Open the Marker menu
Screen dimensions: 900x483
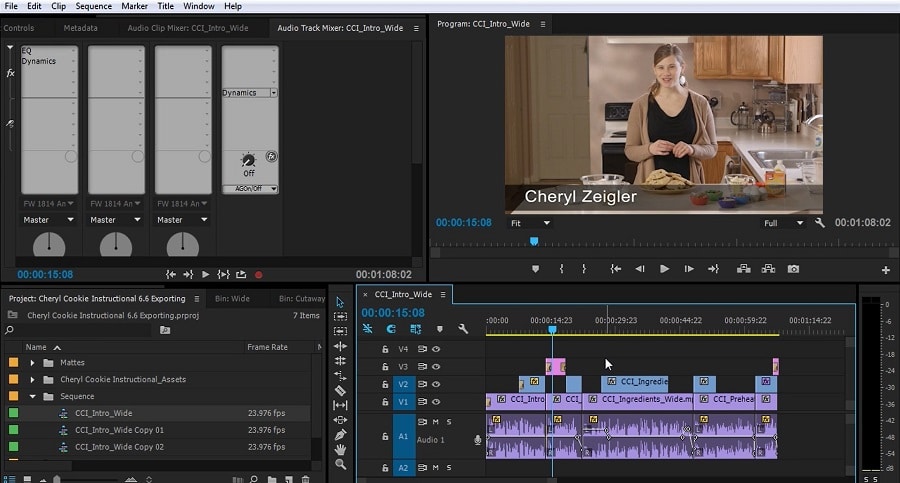(x=134, y=6)
